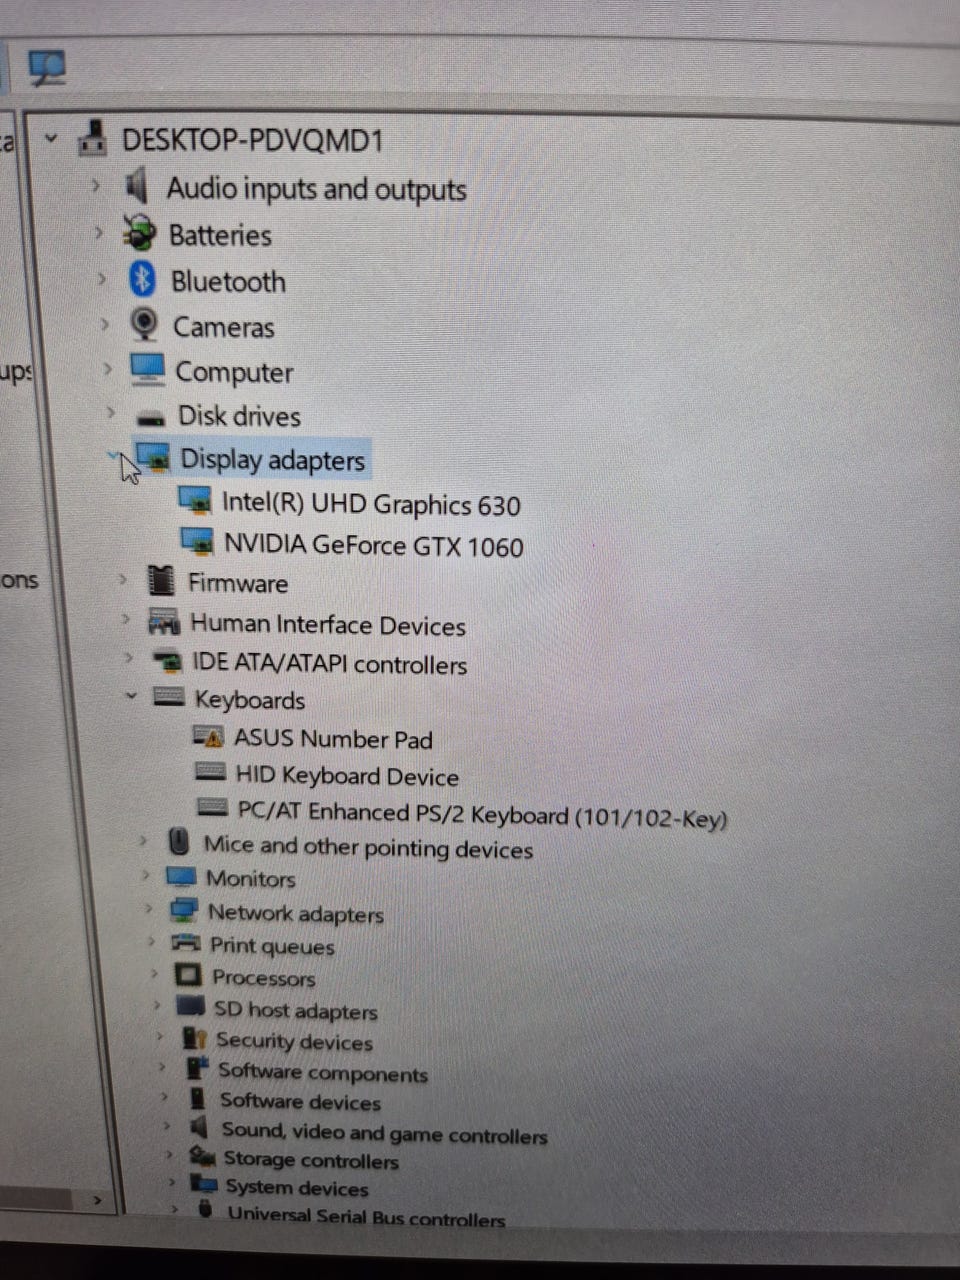The width and height of the screenshot is (960, 1280).
Task: Click the Print queues printer icon
Action: click(186, 942)
